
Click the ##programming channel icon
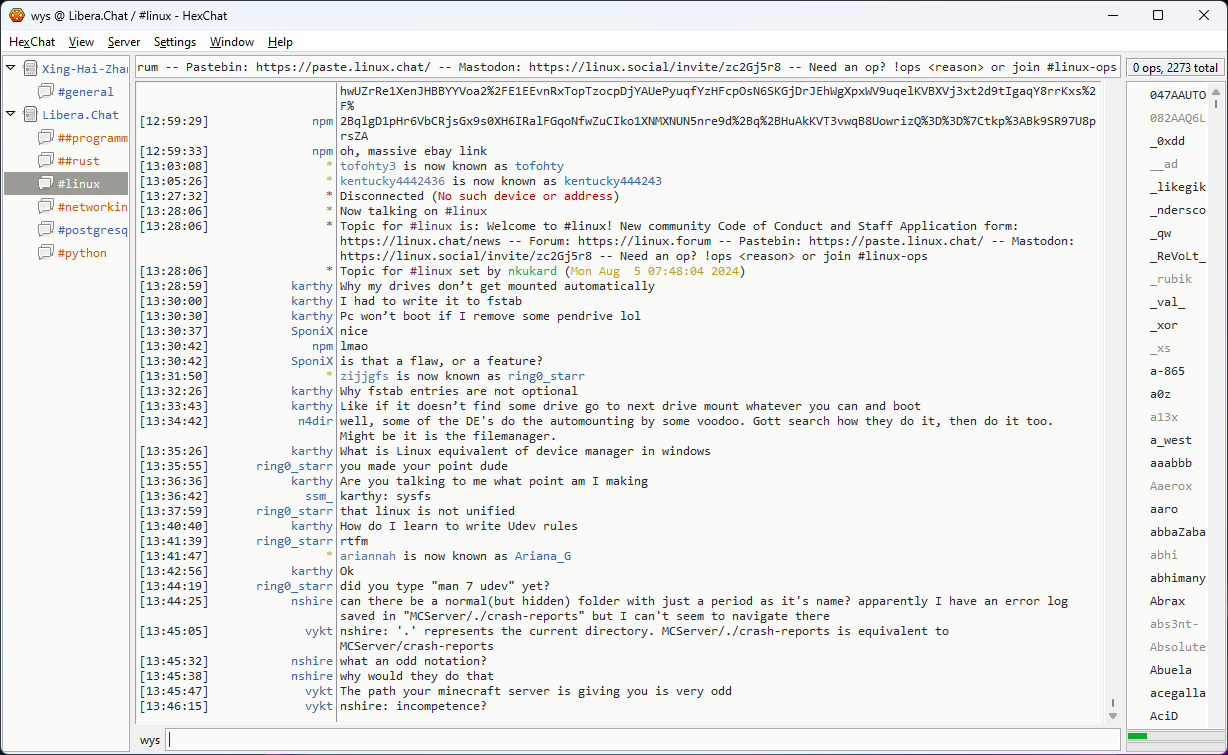point(46,138)
